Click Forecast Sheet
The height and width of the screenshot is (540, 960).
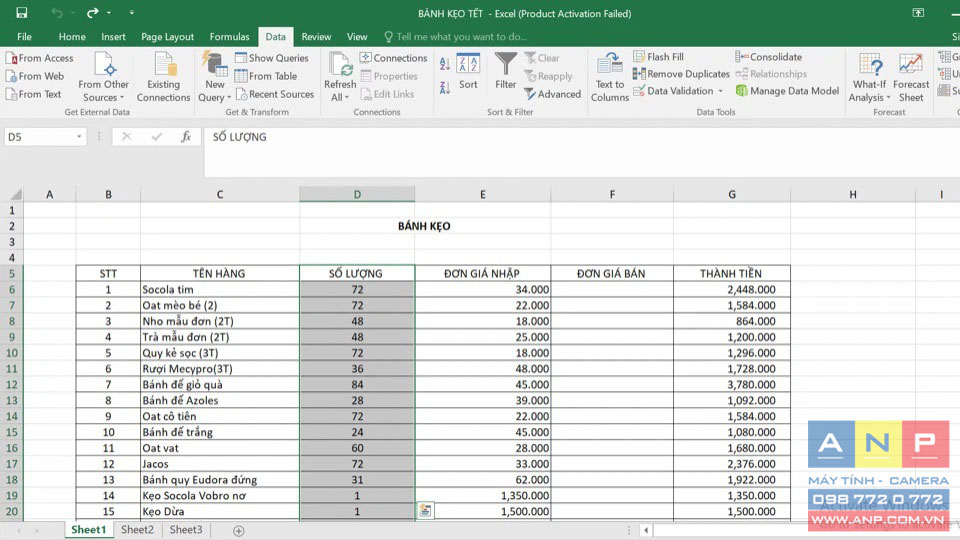pos(911,77)
